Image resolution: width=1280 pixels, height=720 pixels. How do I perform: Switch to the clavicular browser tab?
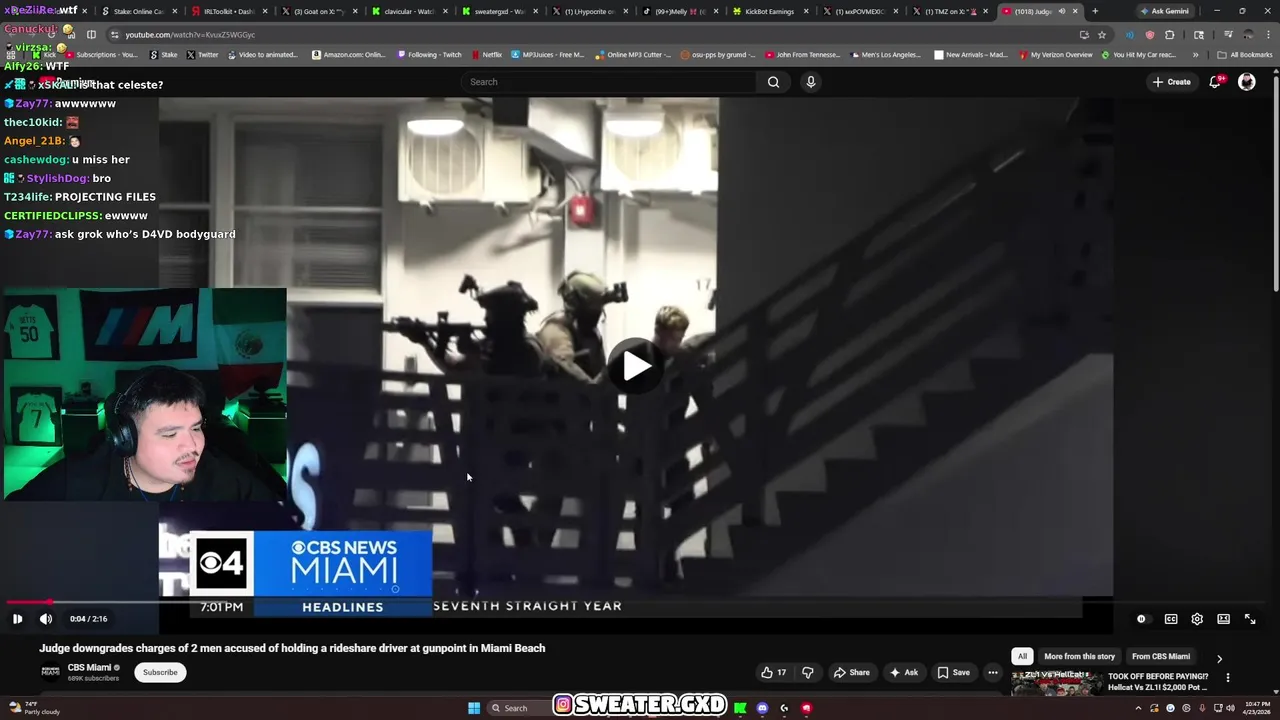pyautogui.click(x=410, y=11)
